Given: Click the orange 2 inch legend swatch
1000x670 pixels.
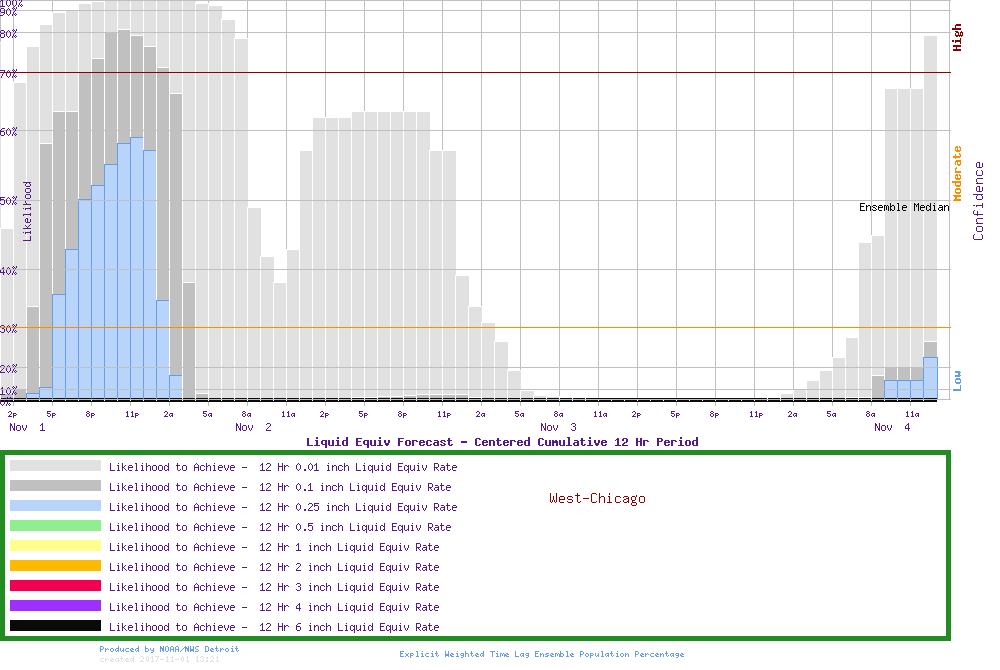Looking at the screenshot, I should (55, 566).
